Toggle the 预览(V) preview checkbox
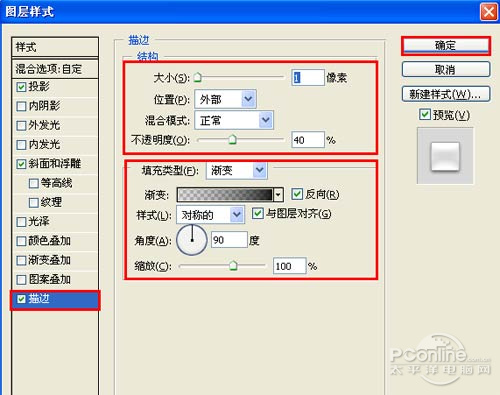The height and width of the screenshot is (395, 500). 424,115
